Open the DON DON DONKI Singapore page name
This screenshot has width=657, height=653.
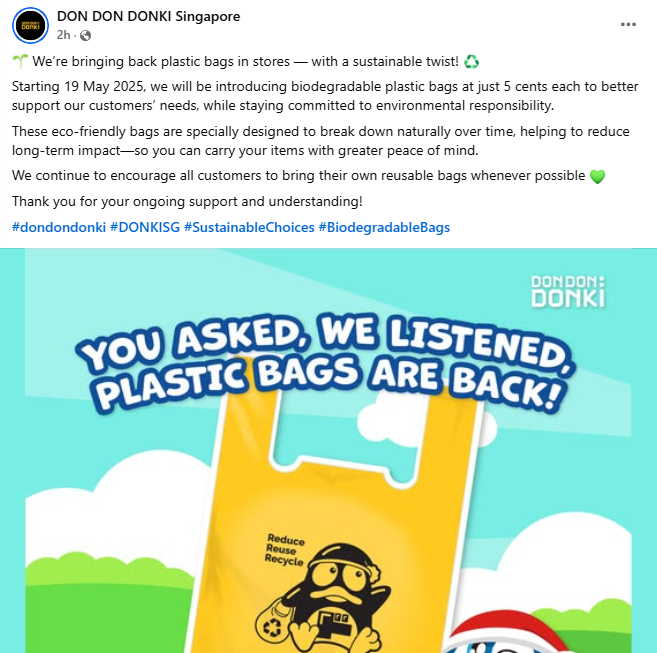pyautogui.click(x=148, y=16)
